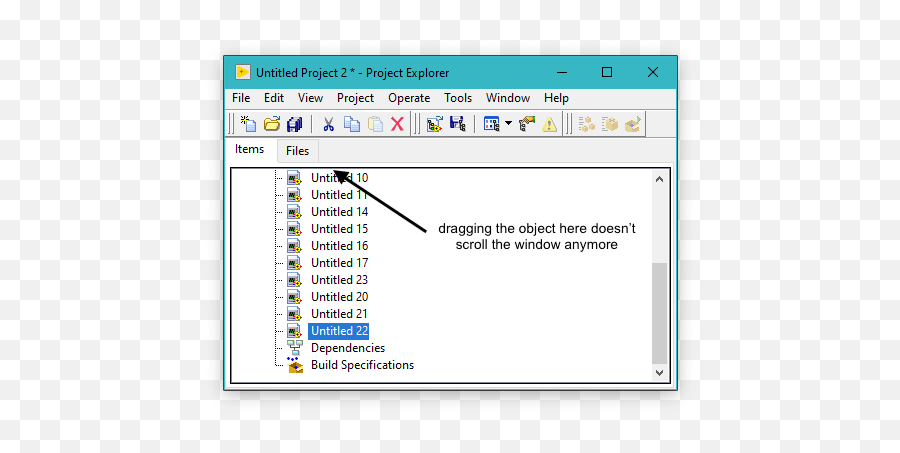This screenshot has width=900, height=453.
Task: Open the Filter Project View dropdown arrow
Action: (x=508, y=123)
